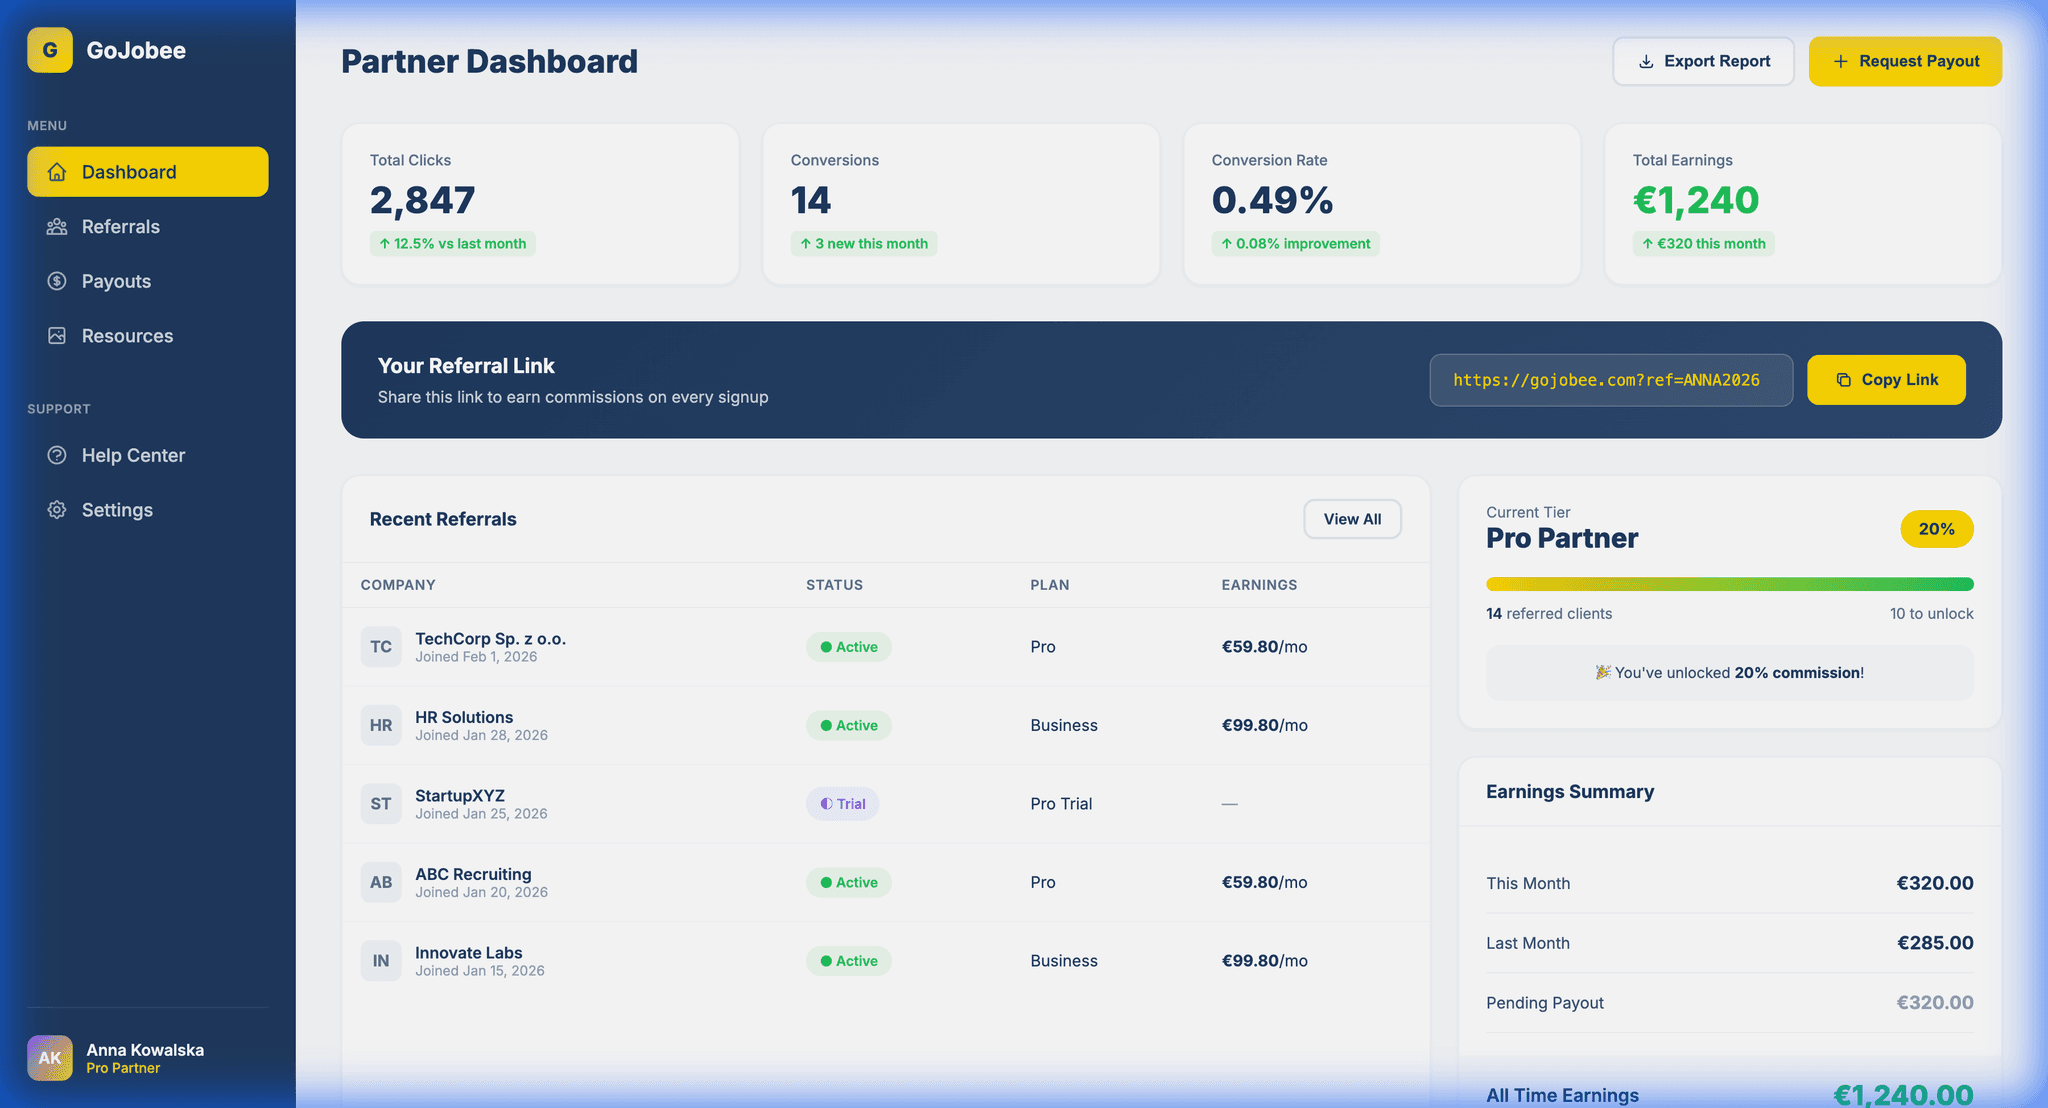
Task: Click the Trial badge on StartupXYZ
Action: coord(843,803)
